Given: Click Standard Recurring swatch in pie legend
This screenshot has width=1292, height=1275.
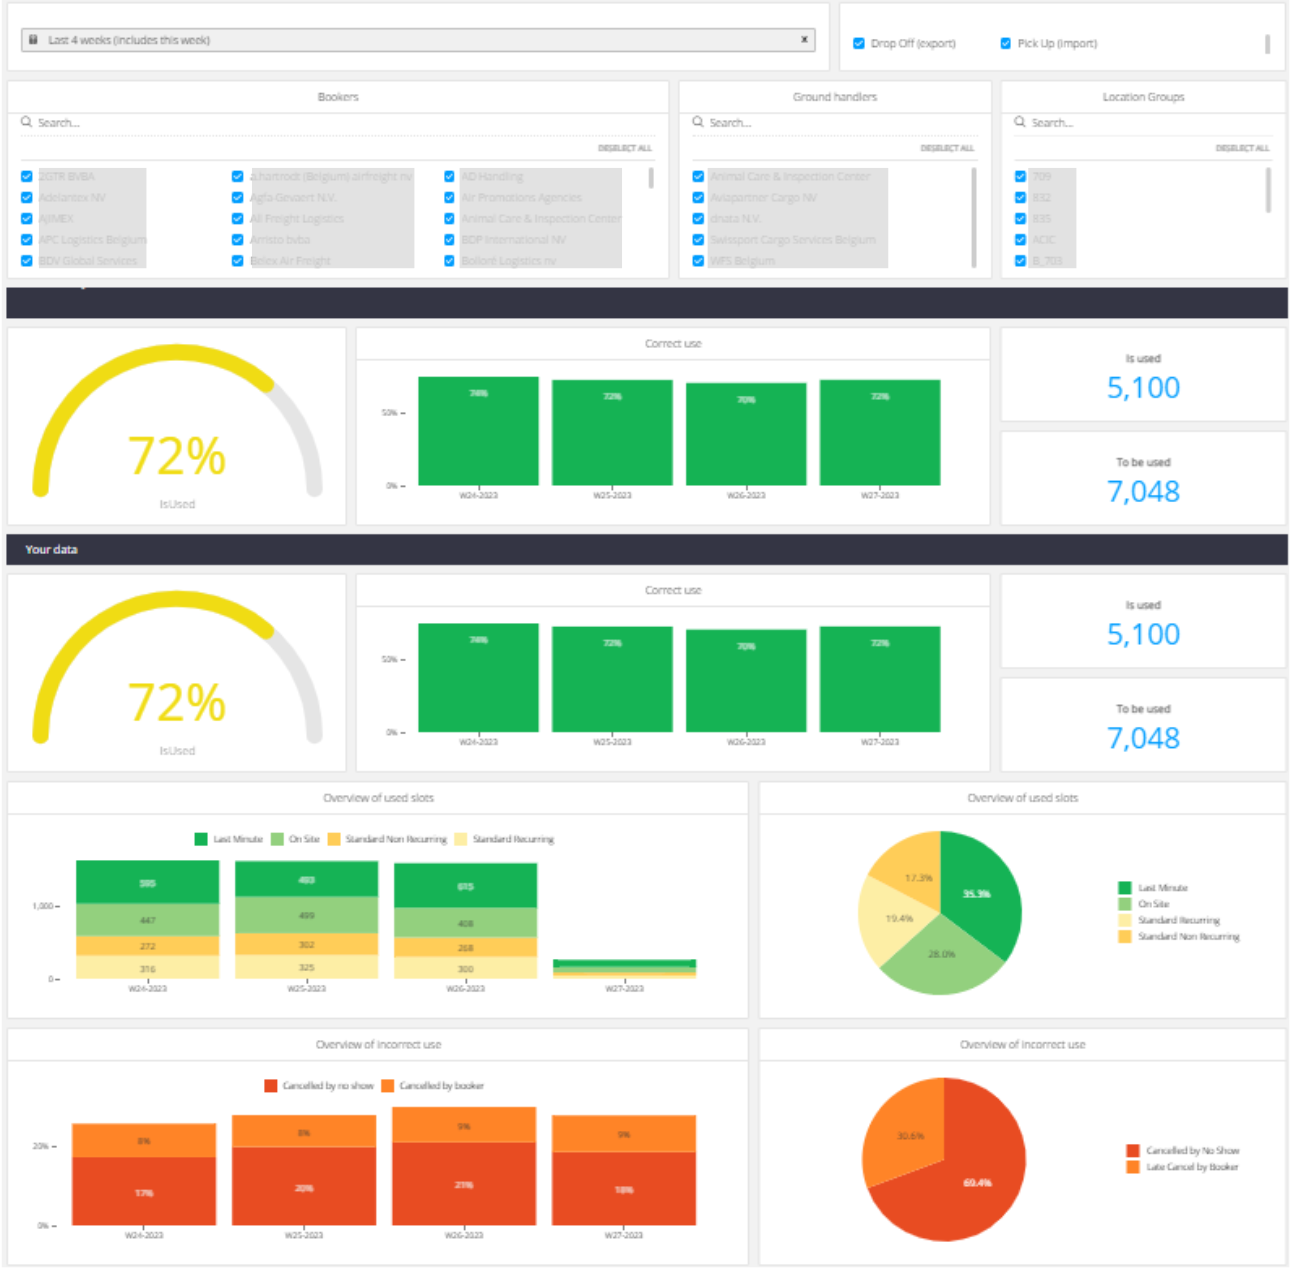Looking at the screenshot, I should click(x=1125, y=921).
